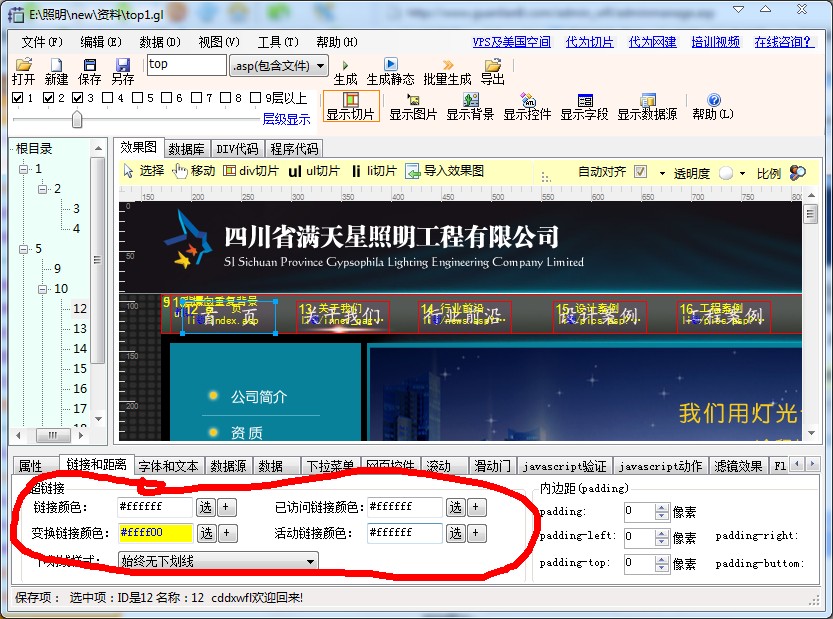Image resolution: width=833 pixels, height=619 pixels.
Task: Open the 透明度 transparency dropdown arrow
Action: tap(742, 173)
